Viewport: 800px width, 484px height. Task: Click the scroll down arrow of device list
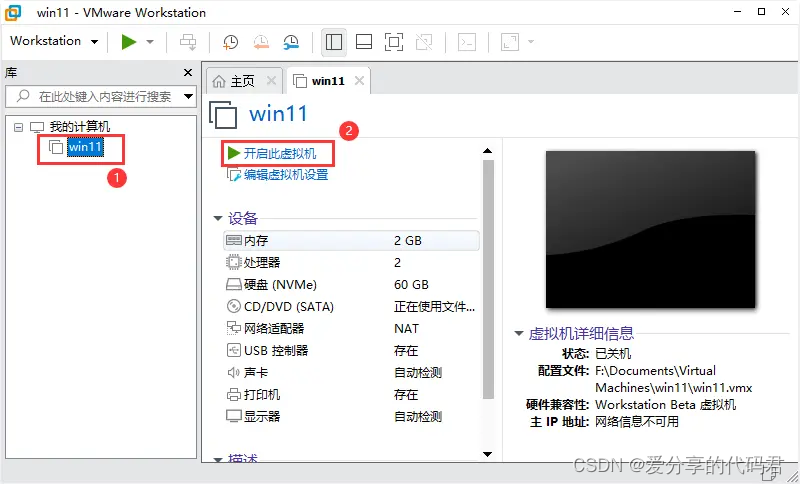488,454
